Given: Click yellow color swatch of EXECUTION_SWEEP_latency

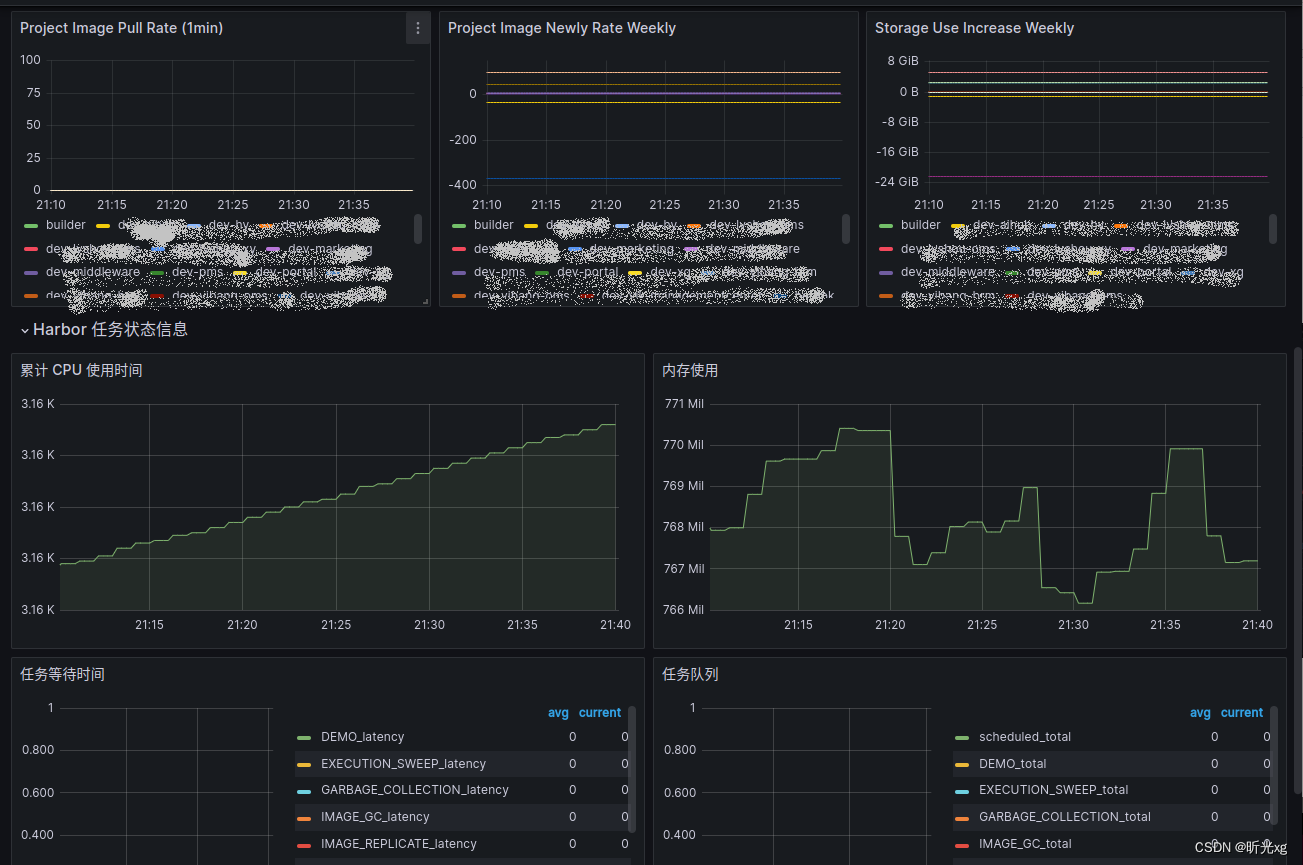Looking at the screenshot, I should 304,765.
